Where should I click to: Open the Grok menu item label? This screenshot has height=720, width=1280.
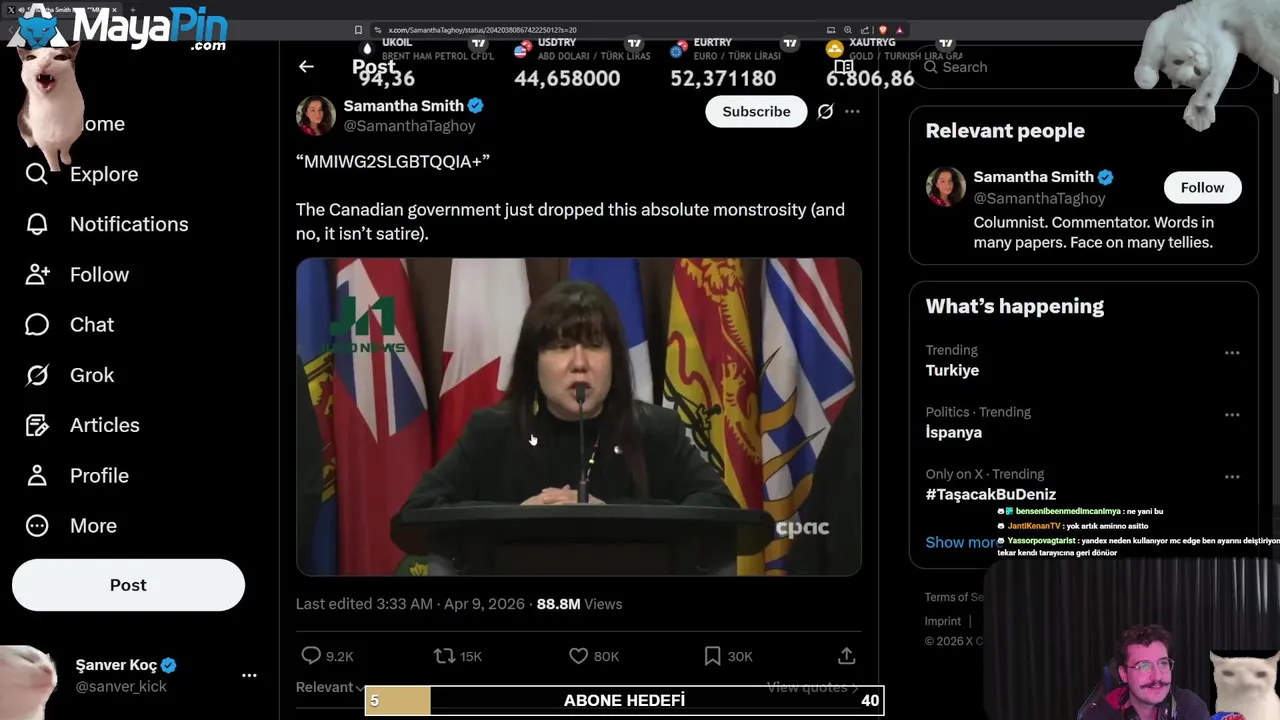pyautogui.click(x=92, y=375)
